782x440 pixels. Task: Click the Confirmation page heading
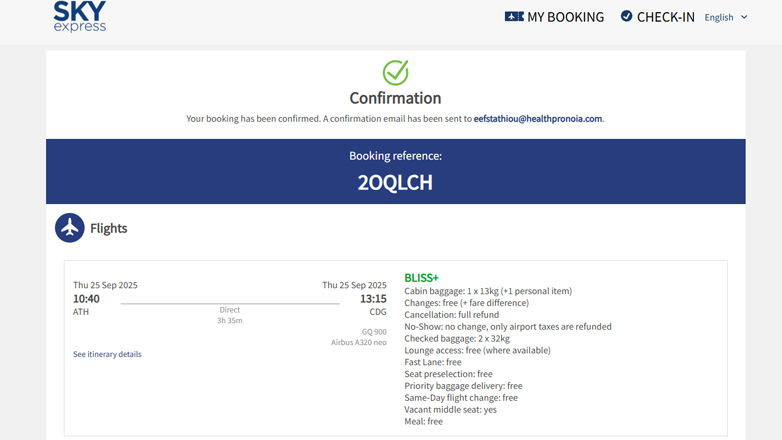point(395,98)
